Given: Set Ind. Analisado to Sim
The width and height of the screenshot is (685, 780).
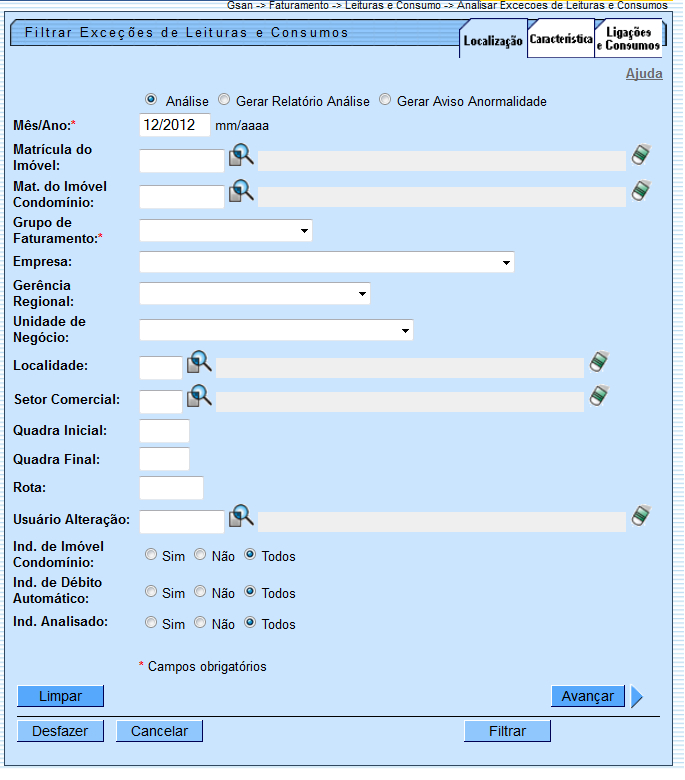Looking at the screenshot, I should click(x=151, y=622).
